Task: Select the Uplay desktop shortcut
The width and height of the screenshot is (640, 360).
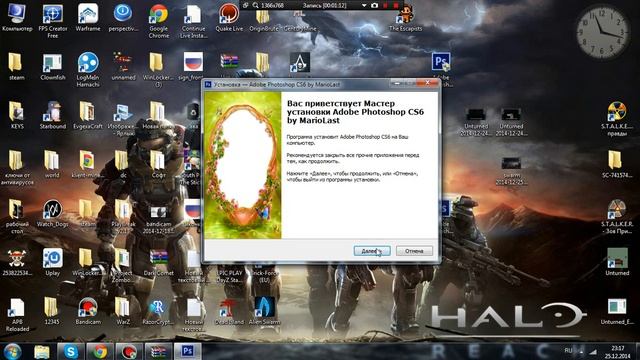Action: [53, 262]
